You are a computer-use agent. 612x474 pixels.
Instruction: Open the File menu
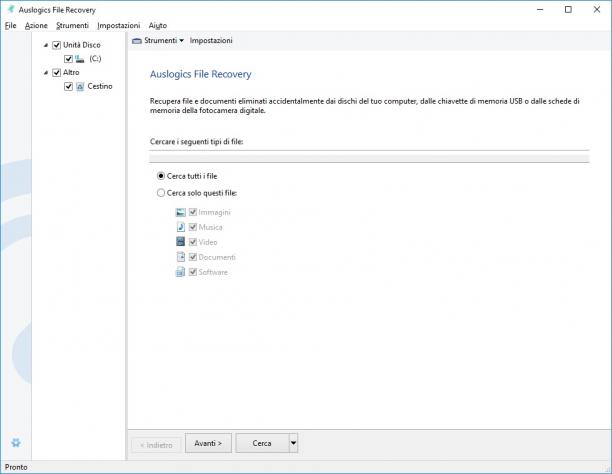[11, 26]
